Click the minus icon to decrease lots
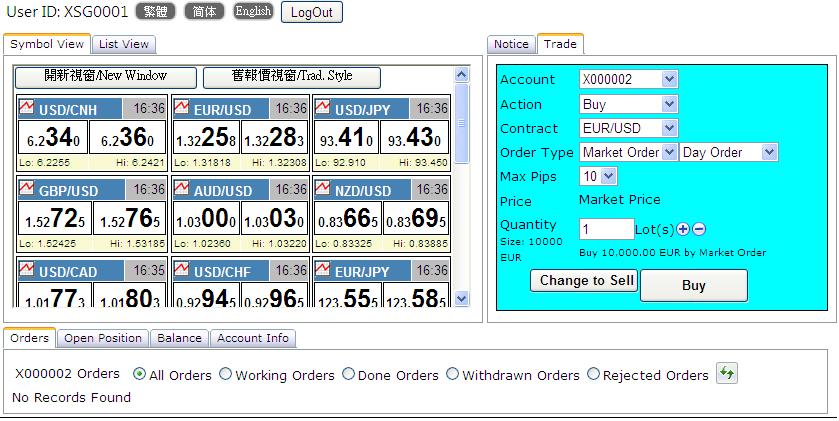 point(699,229)
